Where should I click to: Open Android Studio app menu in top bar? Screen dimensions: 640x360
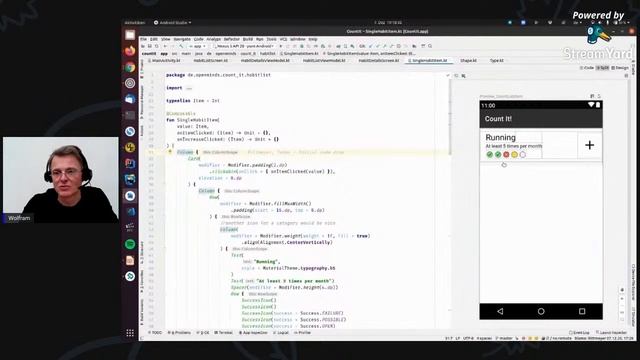pyautogui.click(x=172, y=22)
